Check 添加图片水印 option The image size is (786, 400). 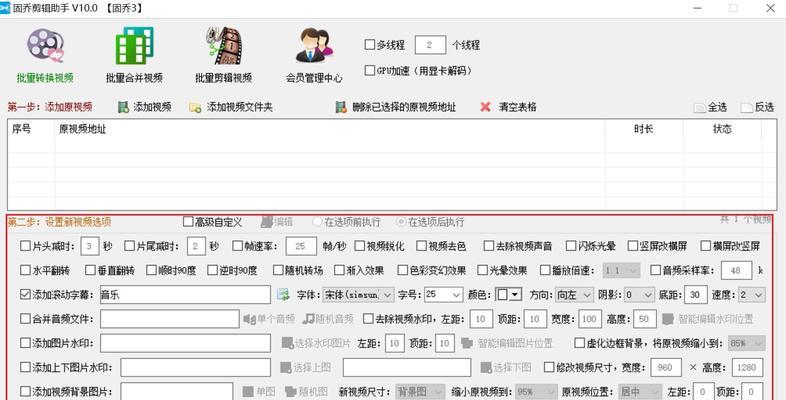(25, 343)
